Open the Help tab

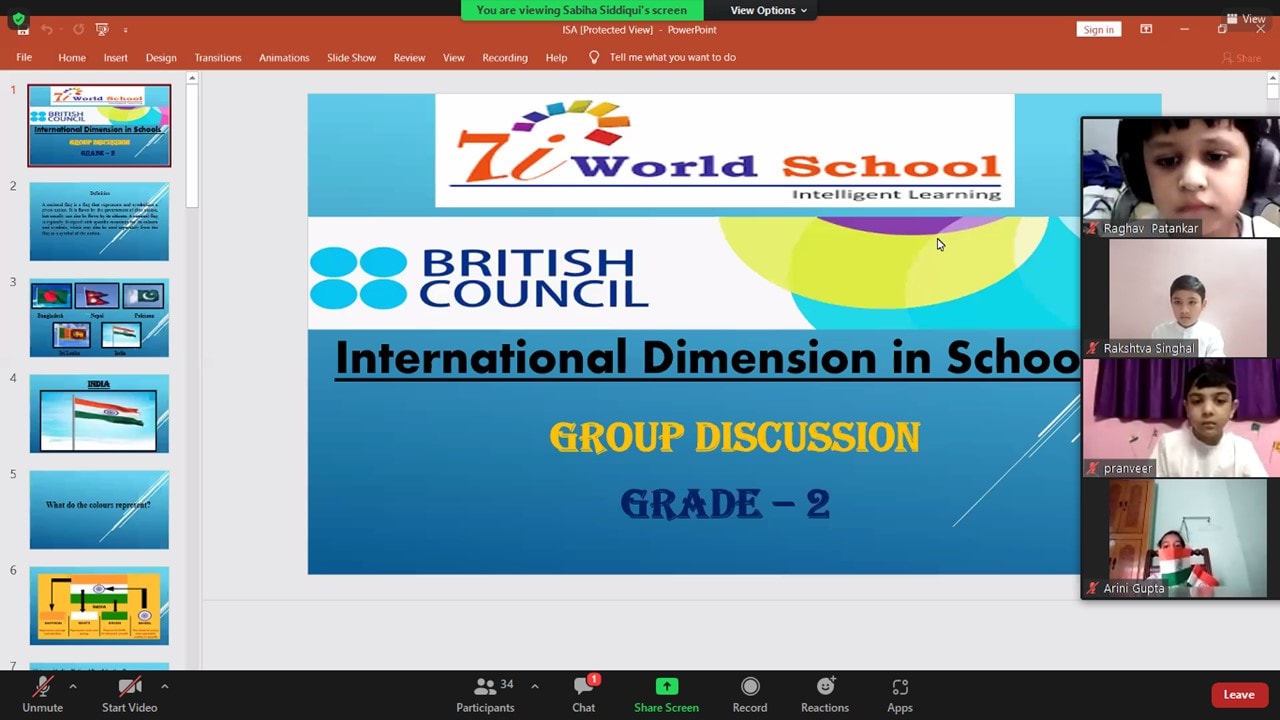(556, 57)
